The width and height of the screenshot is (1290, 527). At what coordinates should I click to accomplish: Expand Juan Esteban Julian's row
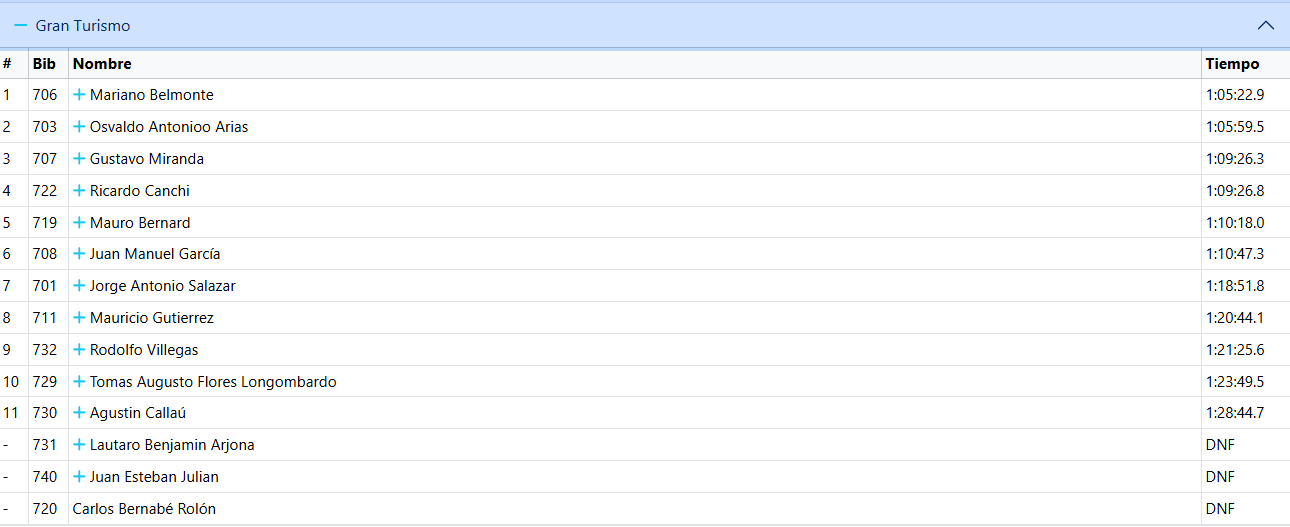tap(79, 477)
